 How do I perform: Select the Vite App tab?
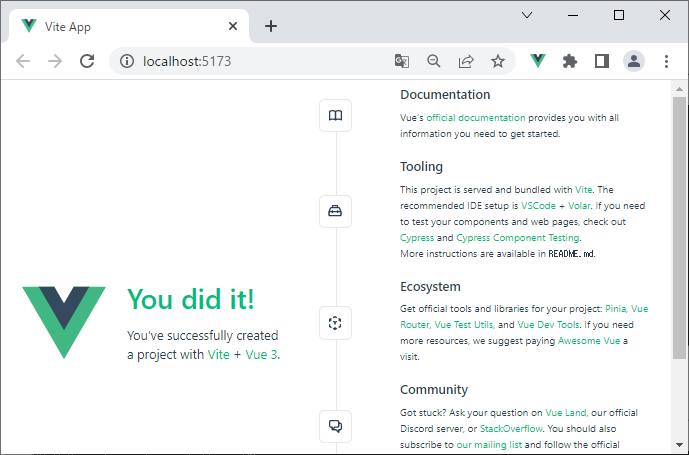pyautogui.click(x=128, y=26)
